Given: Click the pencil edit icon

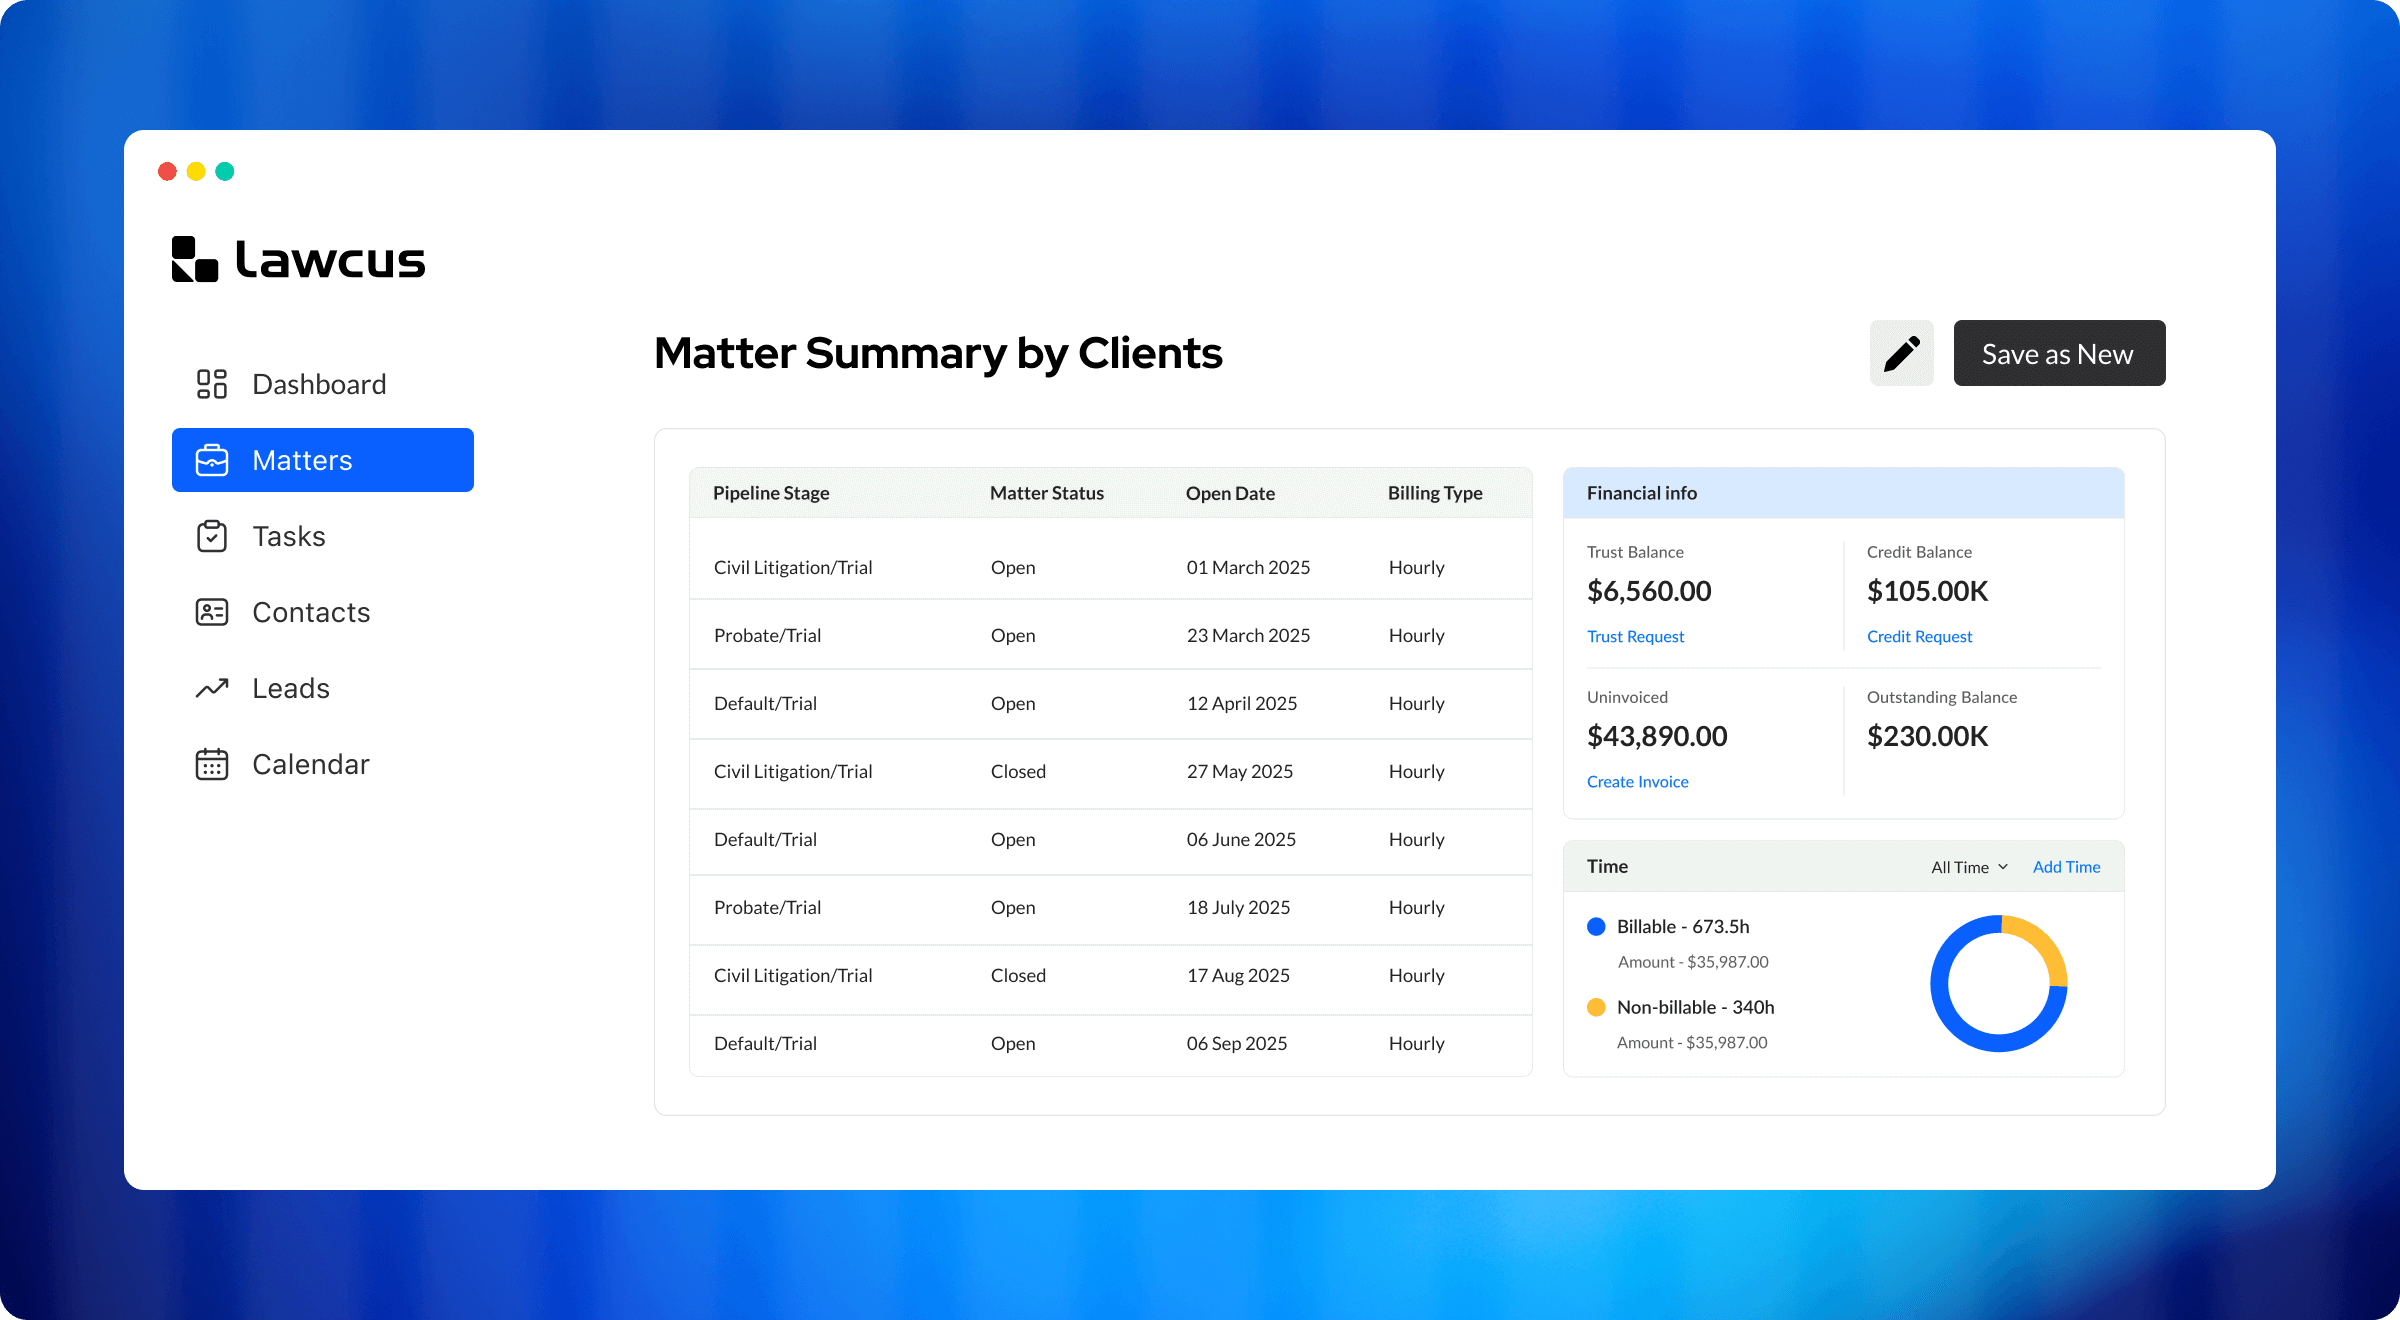Looking at the screenshot, I should click(x=1901, y=353).
